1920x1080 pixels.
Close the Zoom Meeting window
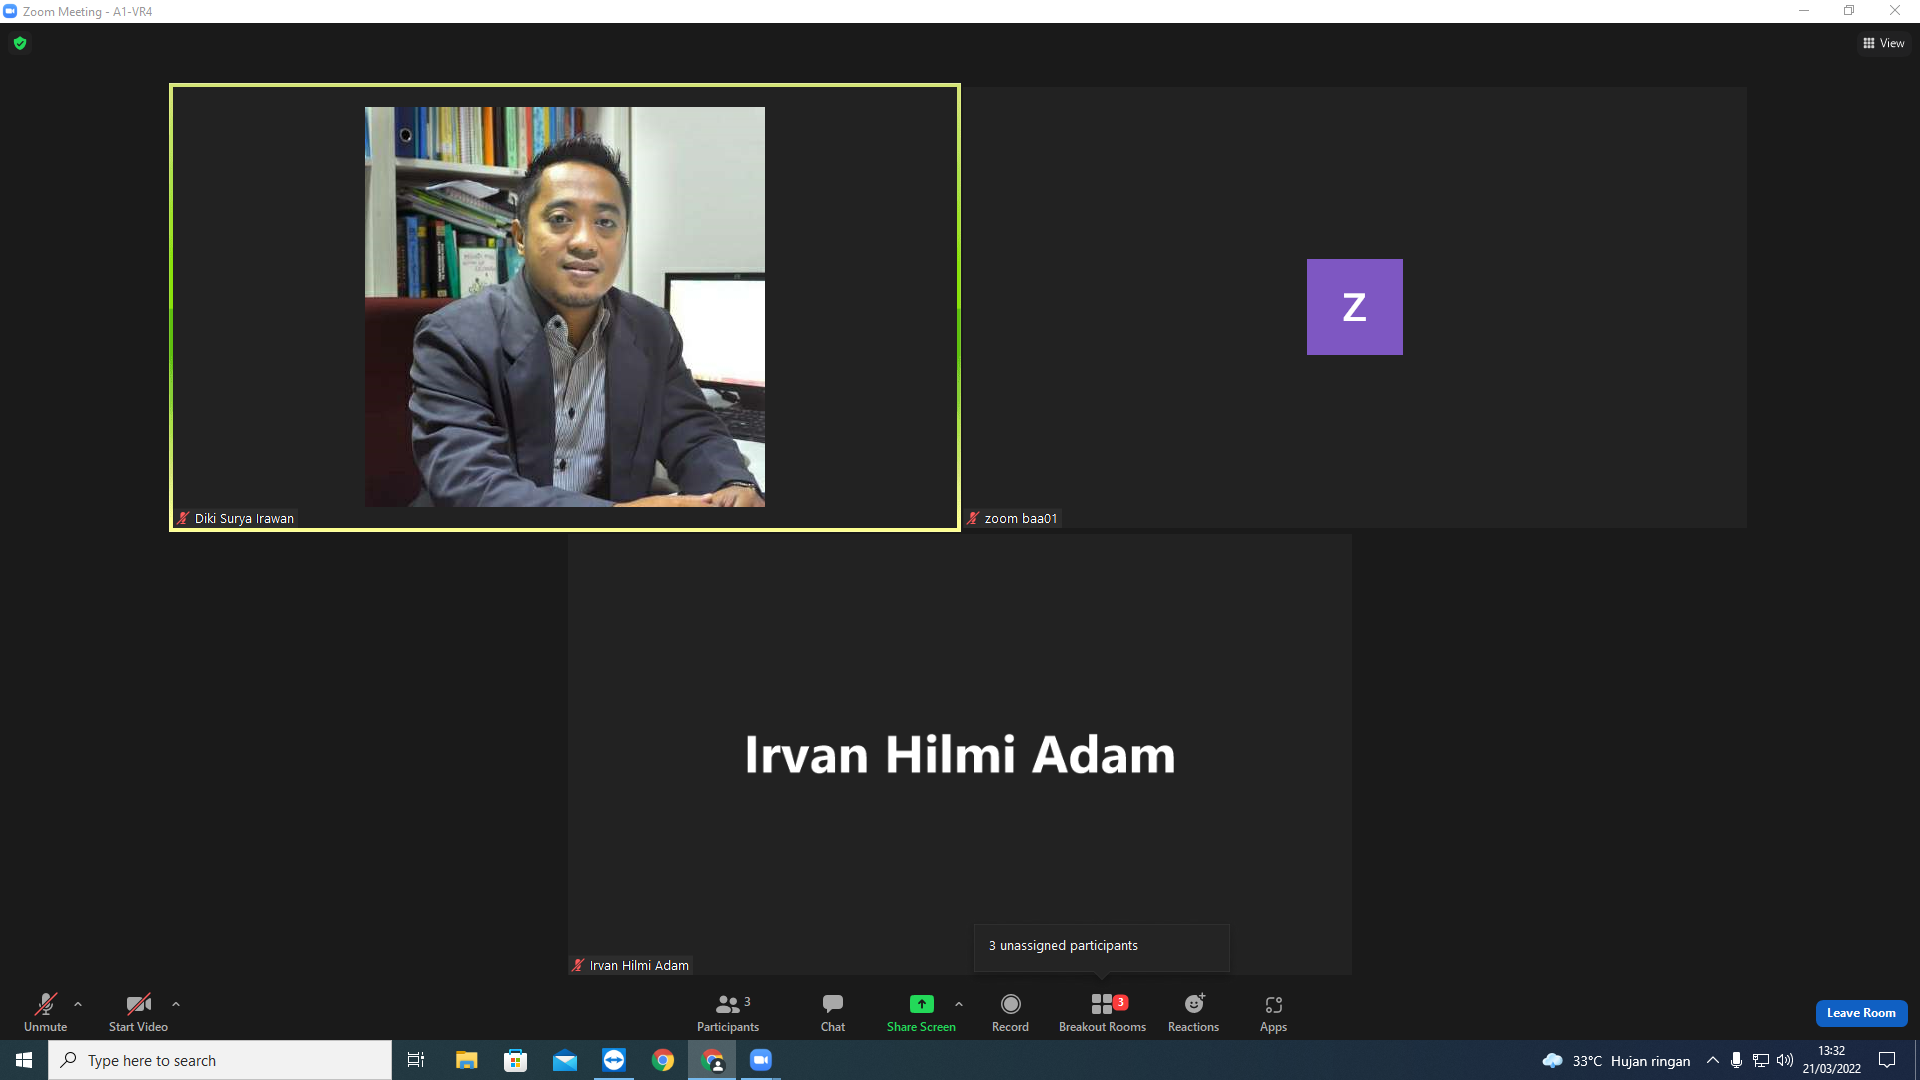(1895, 11)
